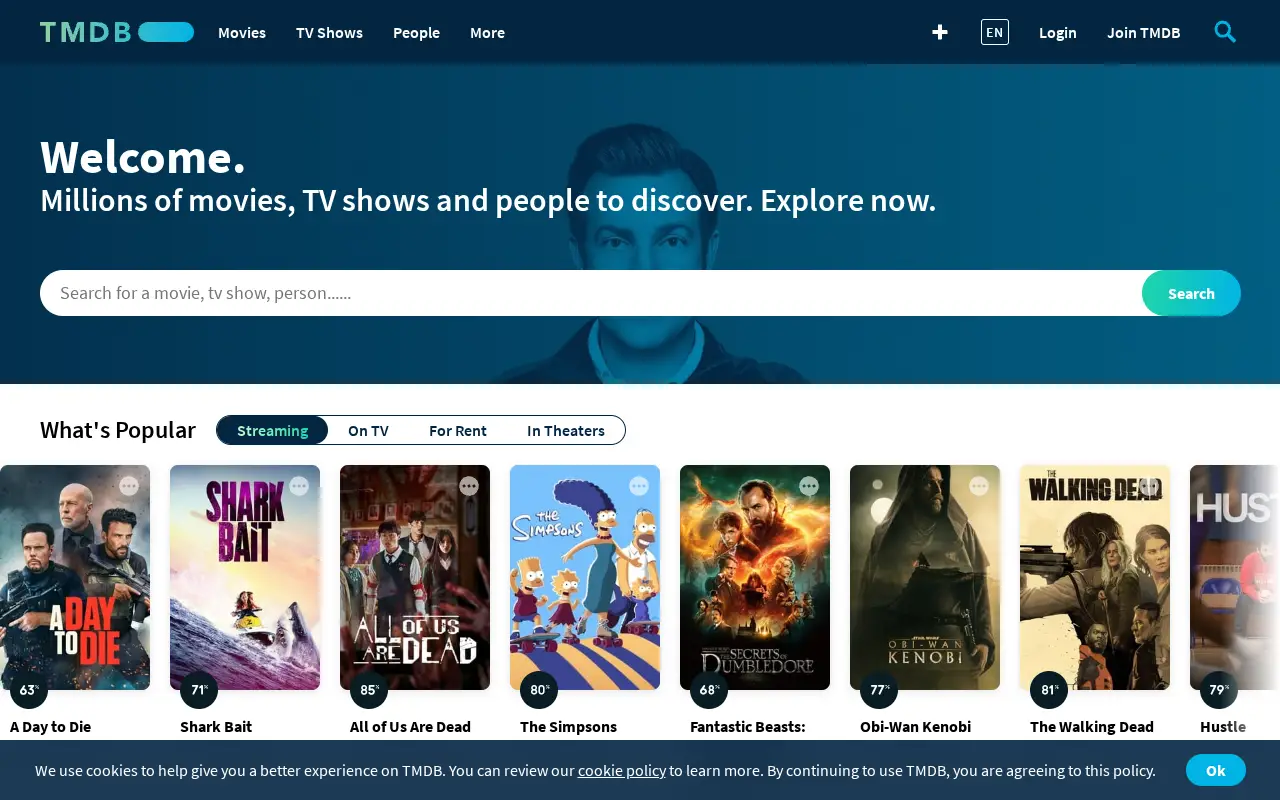Open the three-dot menu on The Walking Dead

click(x=1149, y=486)
